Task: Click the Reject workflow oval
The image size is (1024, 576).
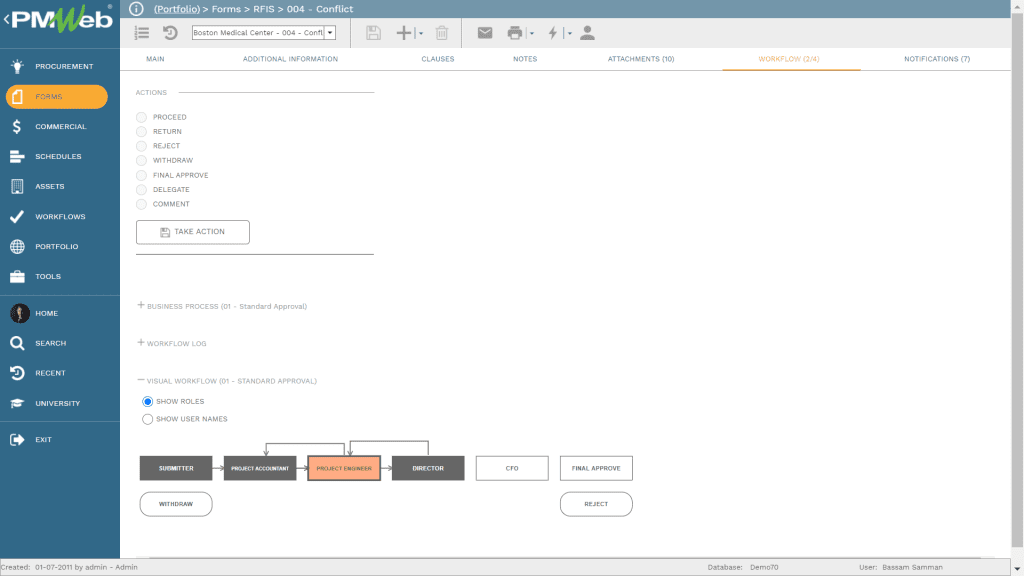Action: click(x=596, y=504)
